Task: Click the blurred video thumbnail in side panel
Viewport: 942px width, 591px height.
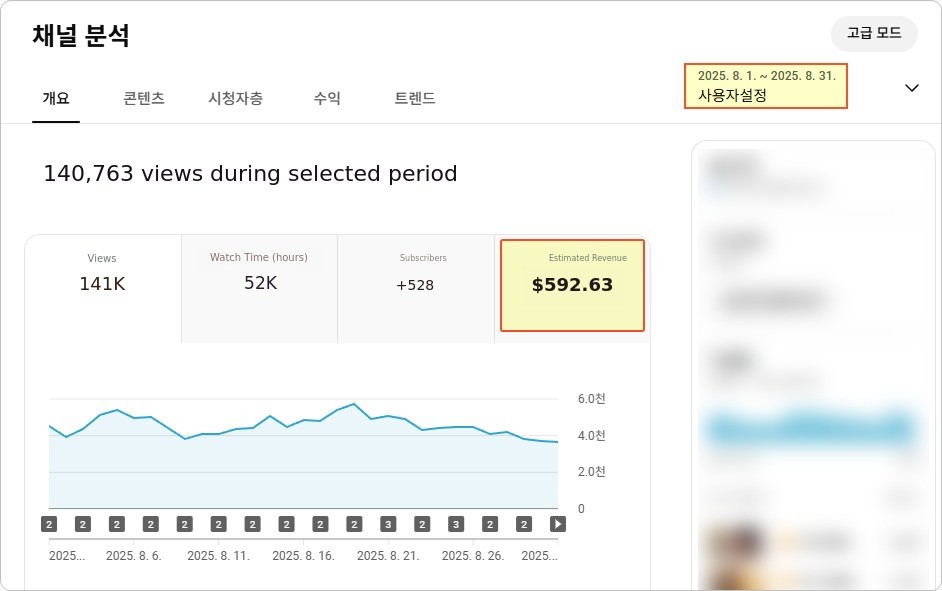Action: (736, 556)
